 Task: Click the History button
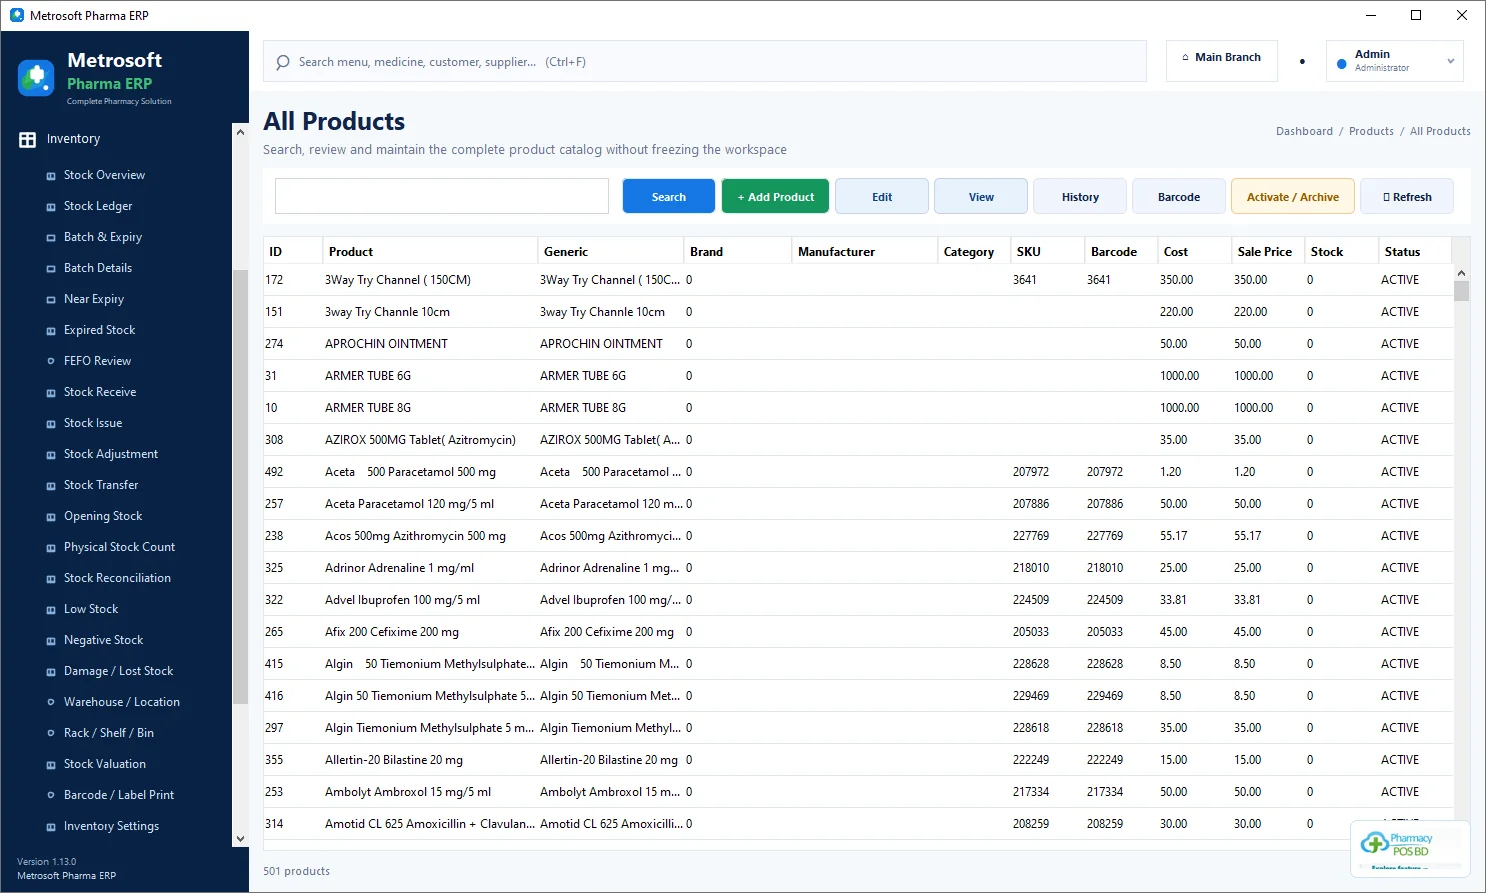[1080, 197]
